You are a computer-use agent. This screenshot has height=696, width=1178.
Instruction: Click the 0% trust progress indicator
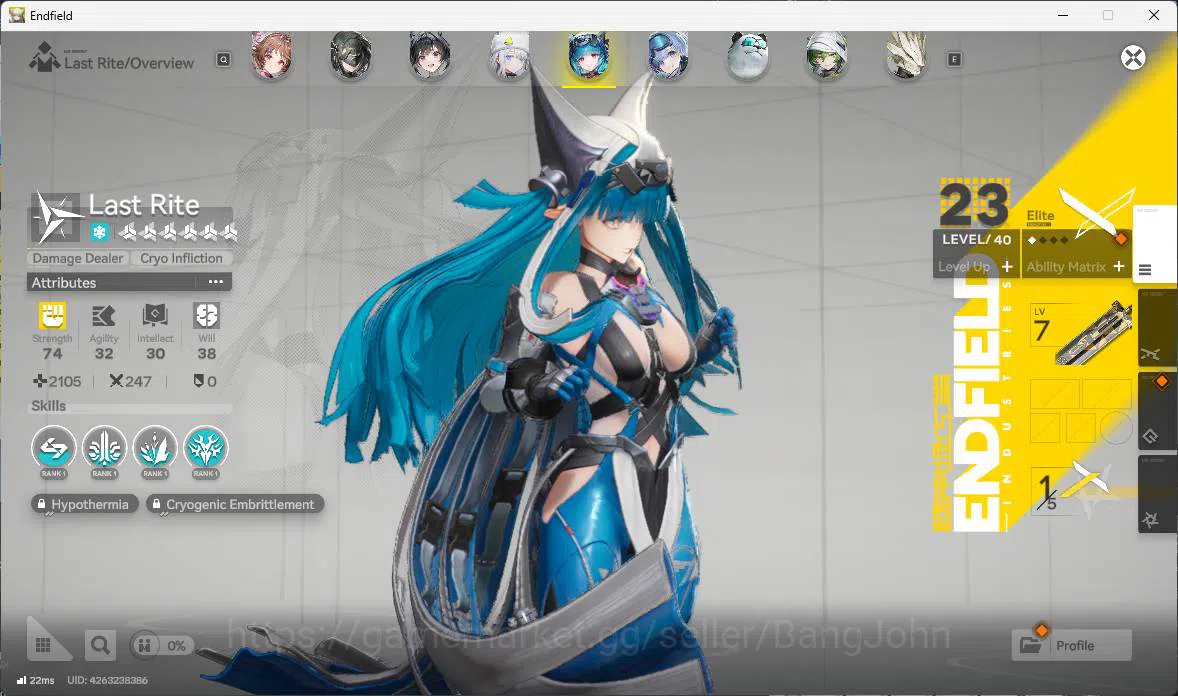click(x=162, y=645)
